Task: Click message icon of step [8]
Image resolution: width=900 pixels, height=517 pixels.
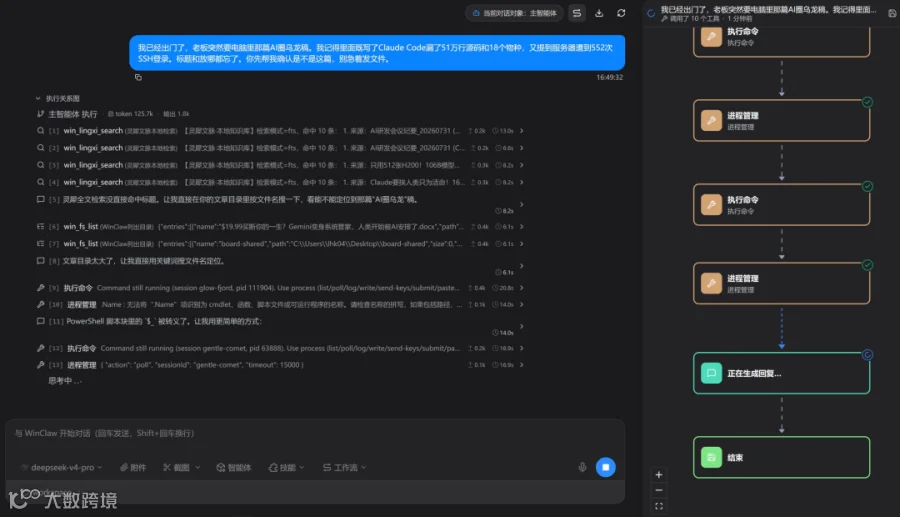Action: tap(41, 261)
